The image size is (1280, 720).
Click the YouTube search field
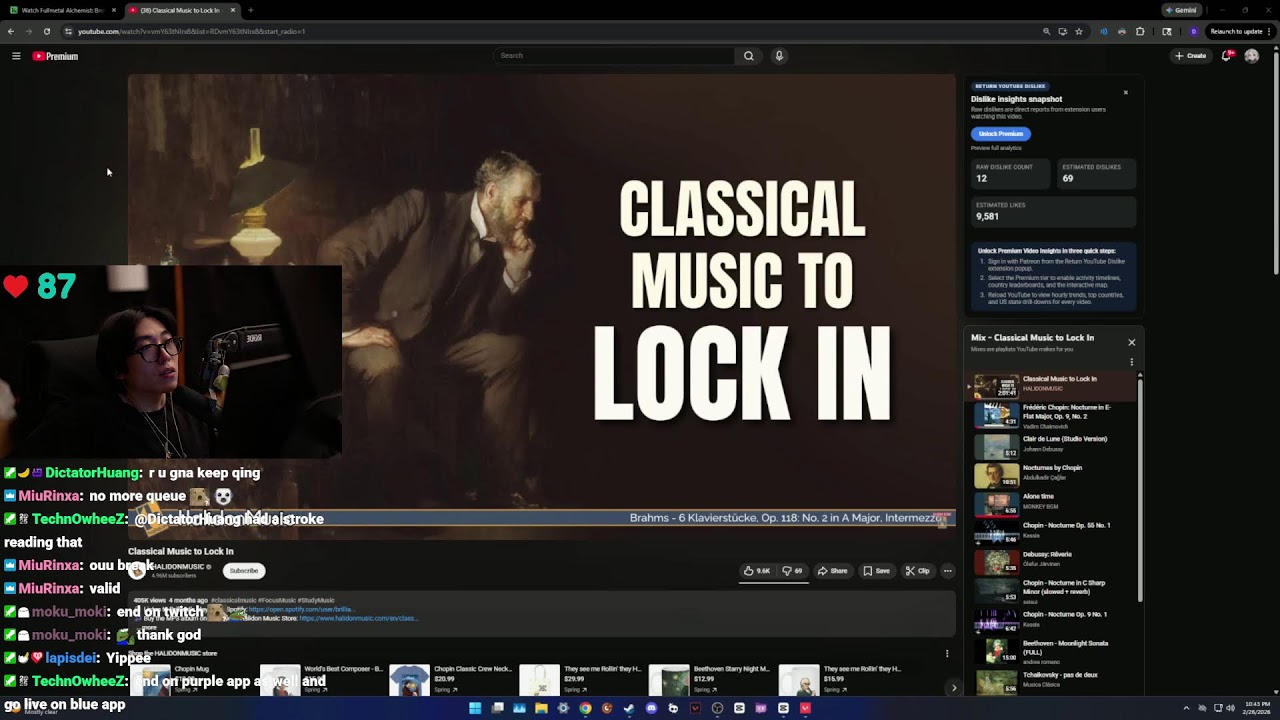click(615, 56)
